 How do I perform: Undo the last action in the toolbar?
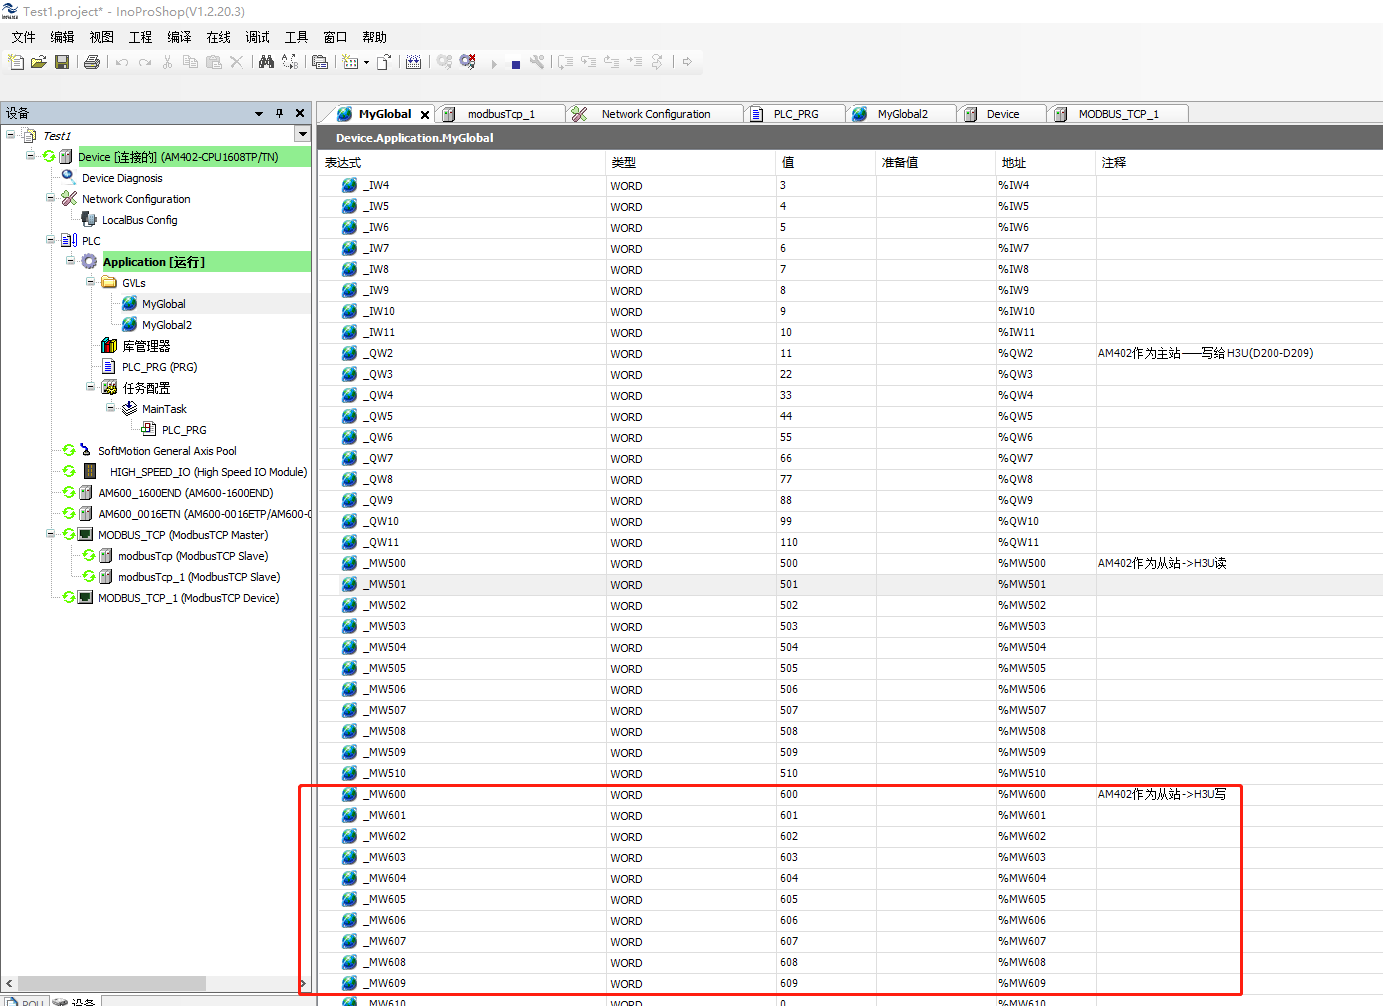coord(122,62)
